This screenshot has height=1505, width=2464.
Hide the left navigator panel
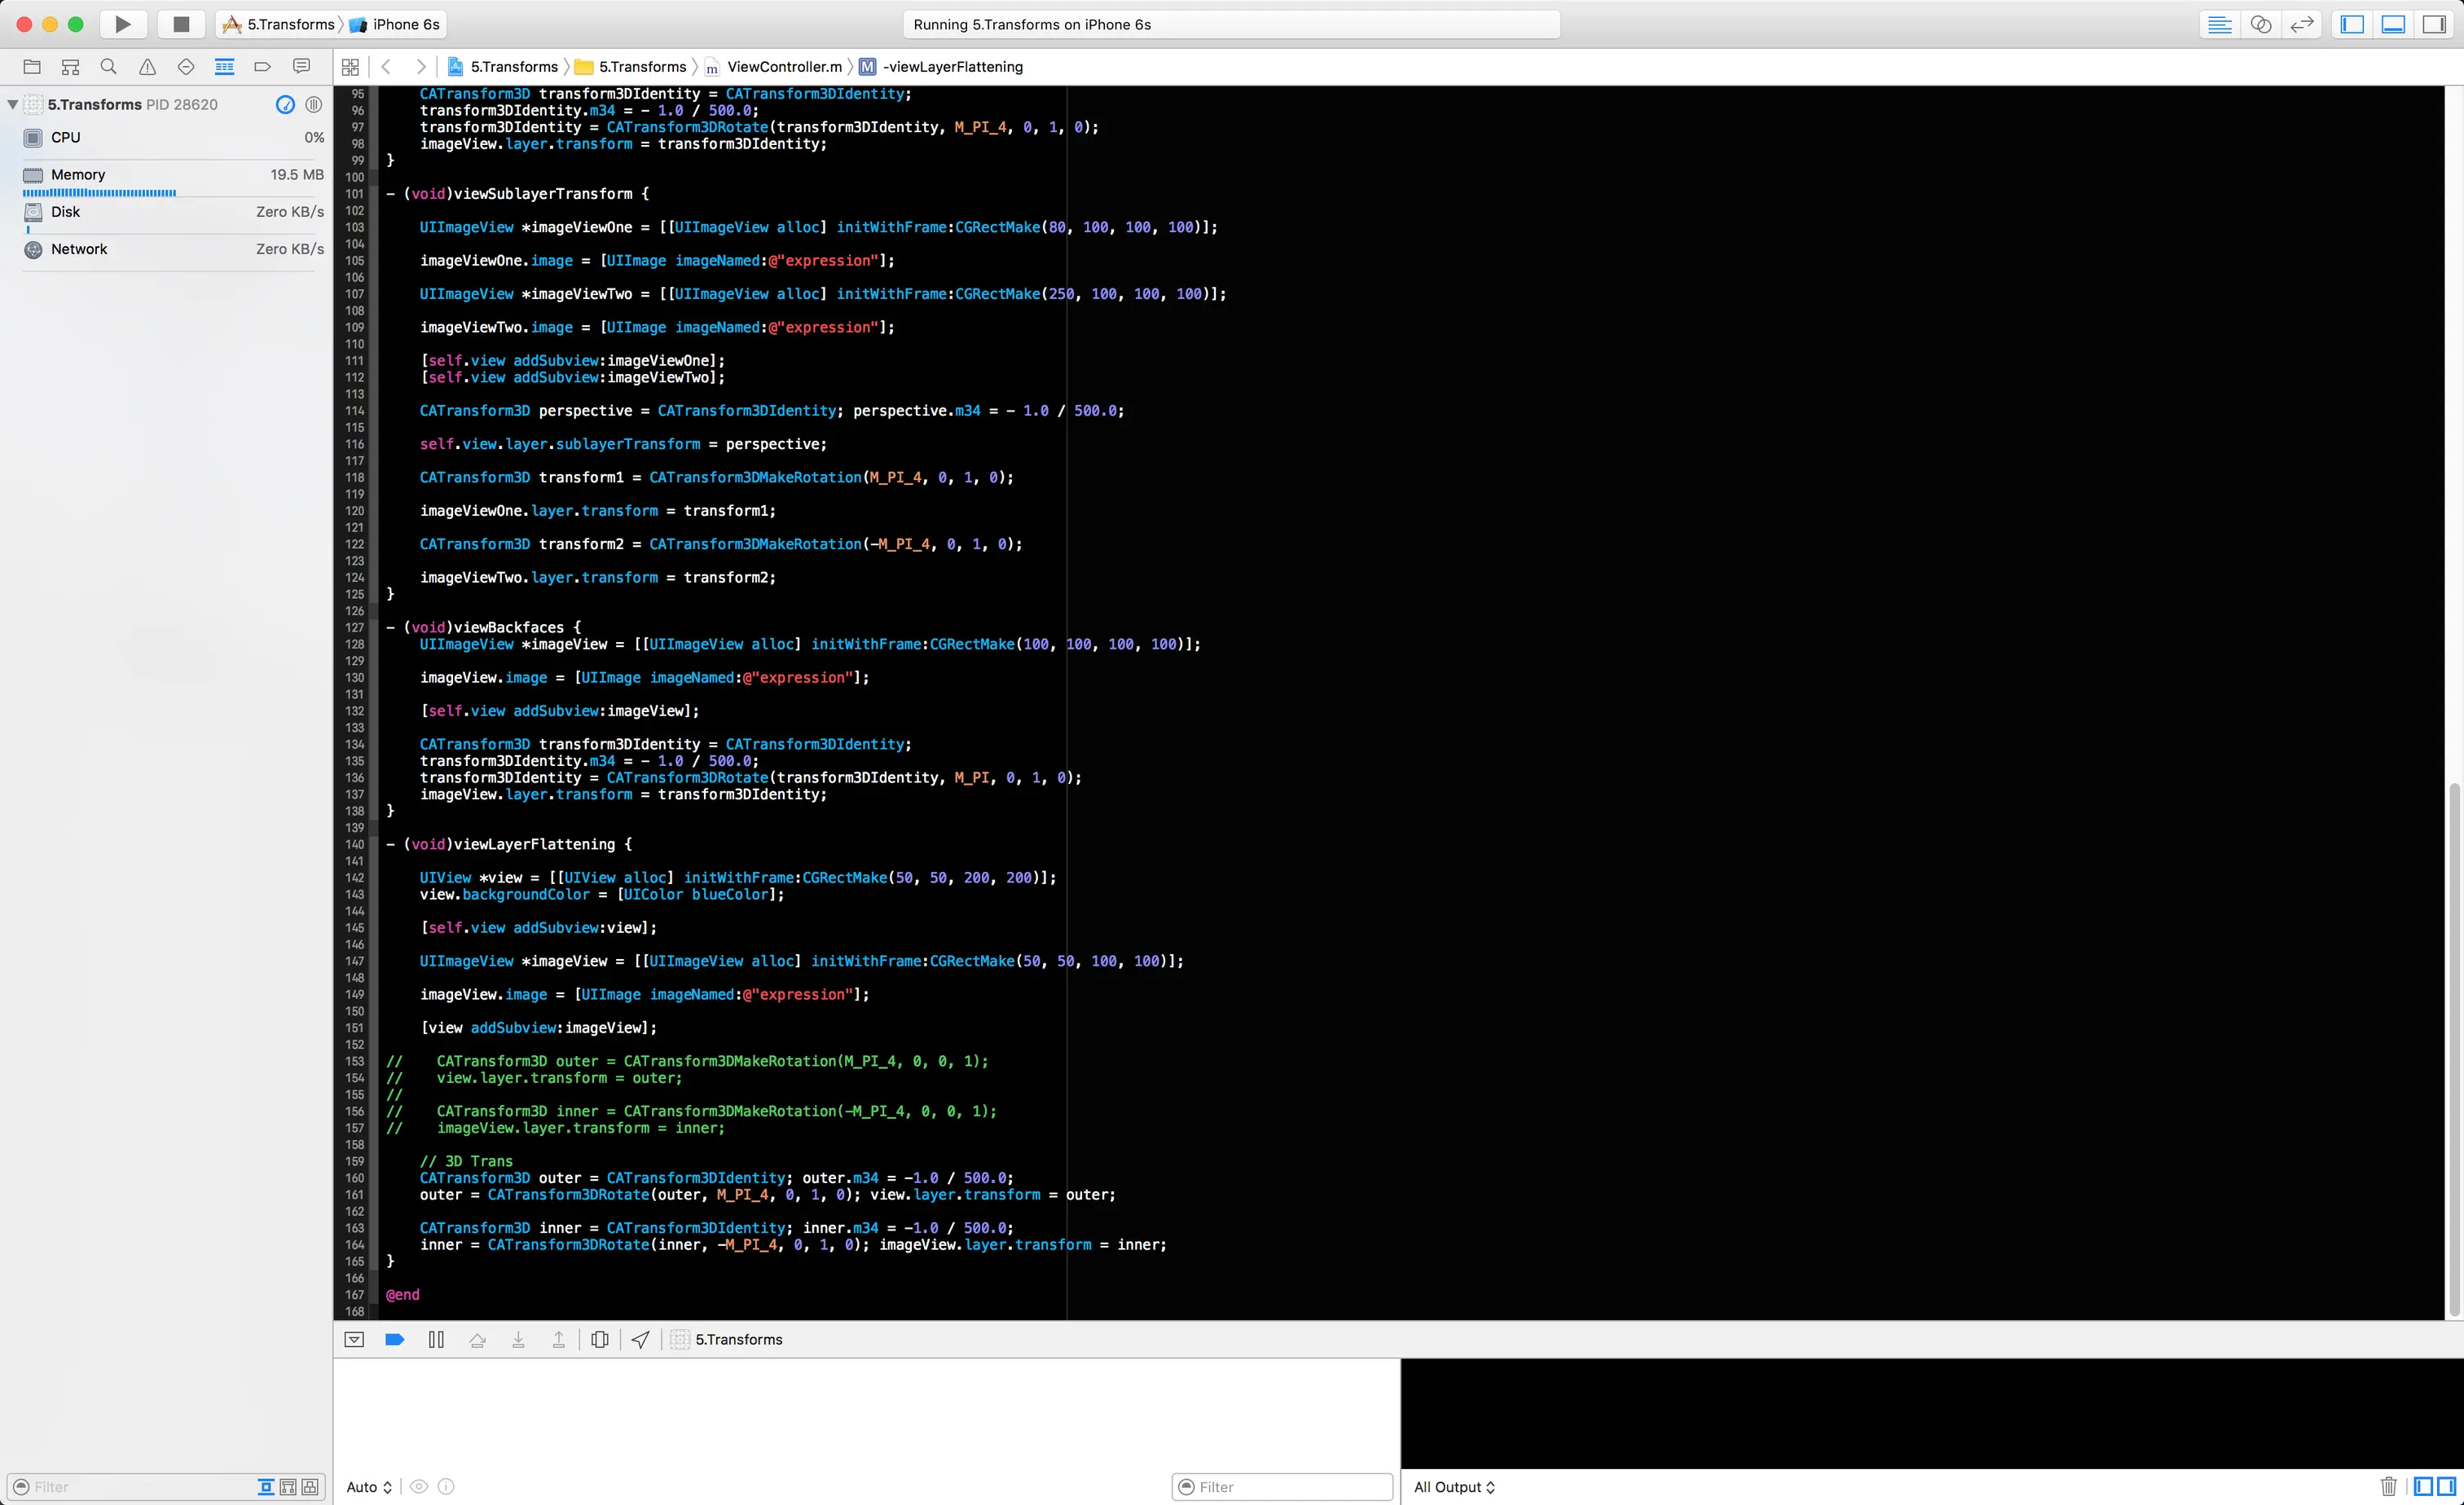point(2352,24)
